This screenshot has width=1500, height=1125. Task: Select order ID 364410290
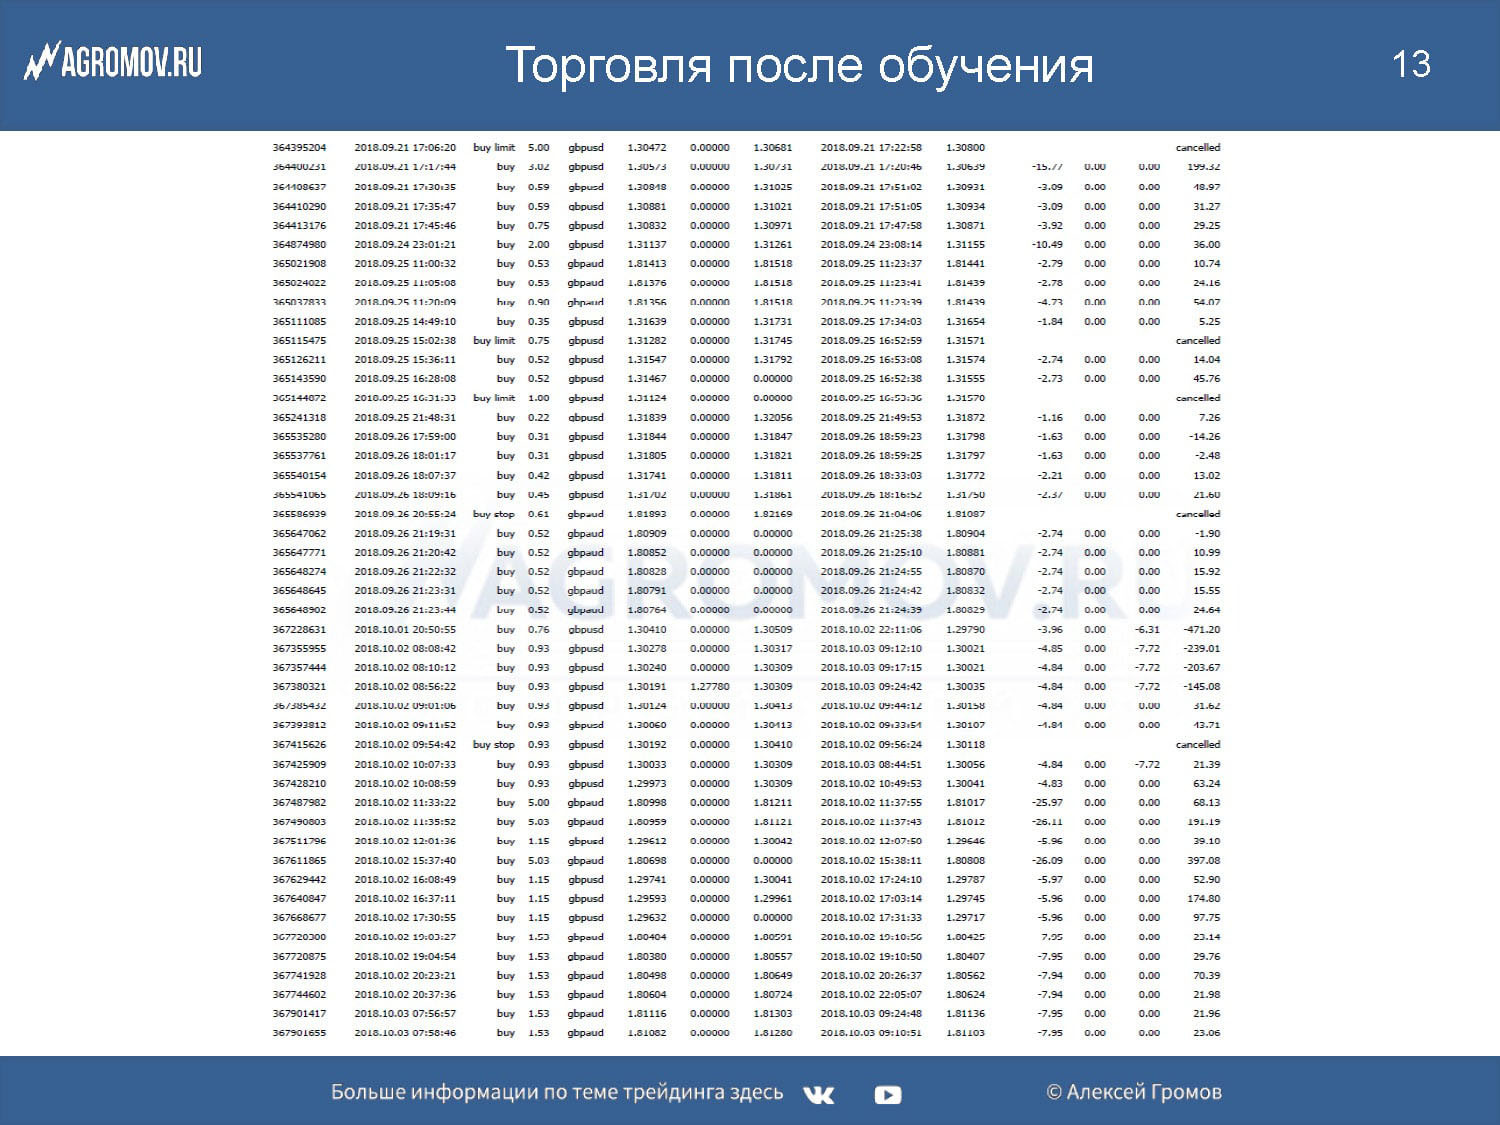[x=299, y=206]
